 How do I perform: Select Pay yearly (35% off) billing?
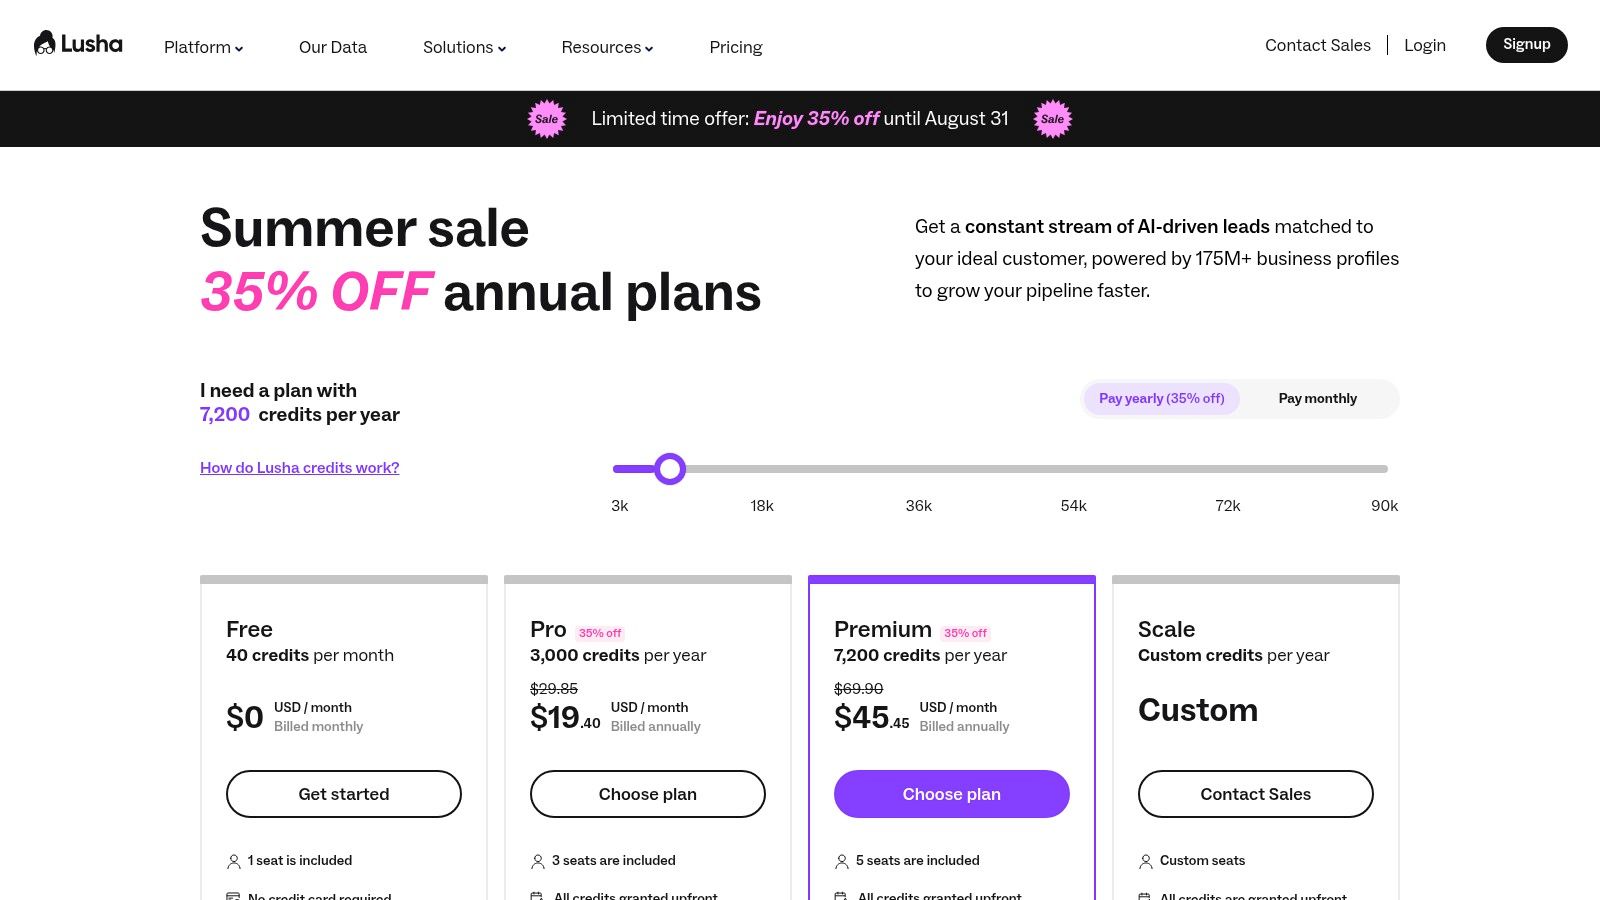pyautogui.click(x=1162, y=398)
